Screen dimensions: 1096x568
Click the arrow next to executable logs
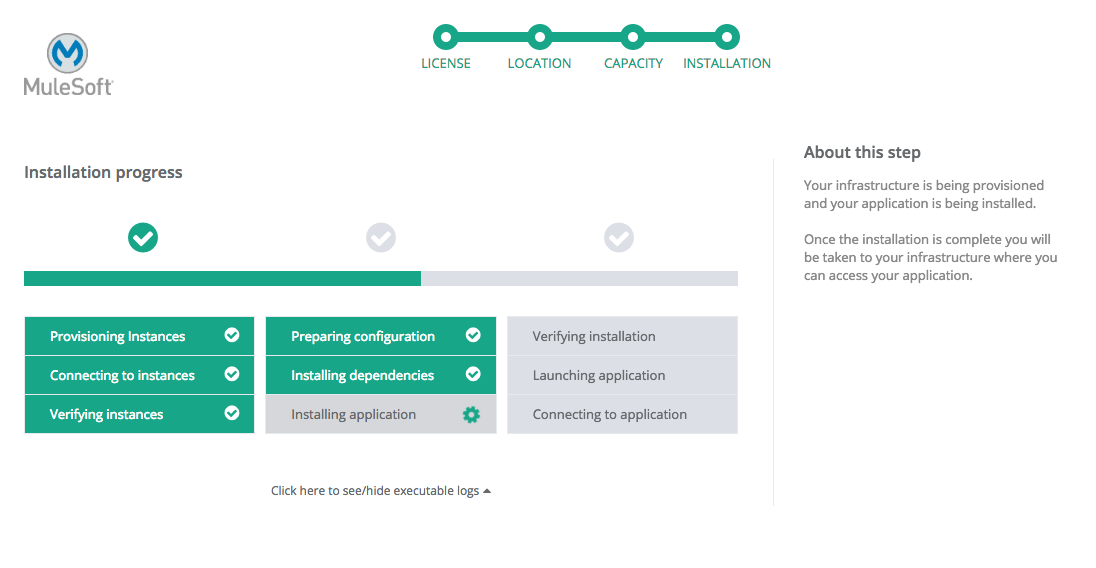click(487, 491)
